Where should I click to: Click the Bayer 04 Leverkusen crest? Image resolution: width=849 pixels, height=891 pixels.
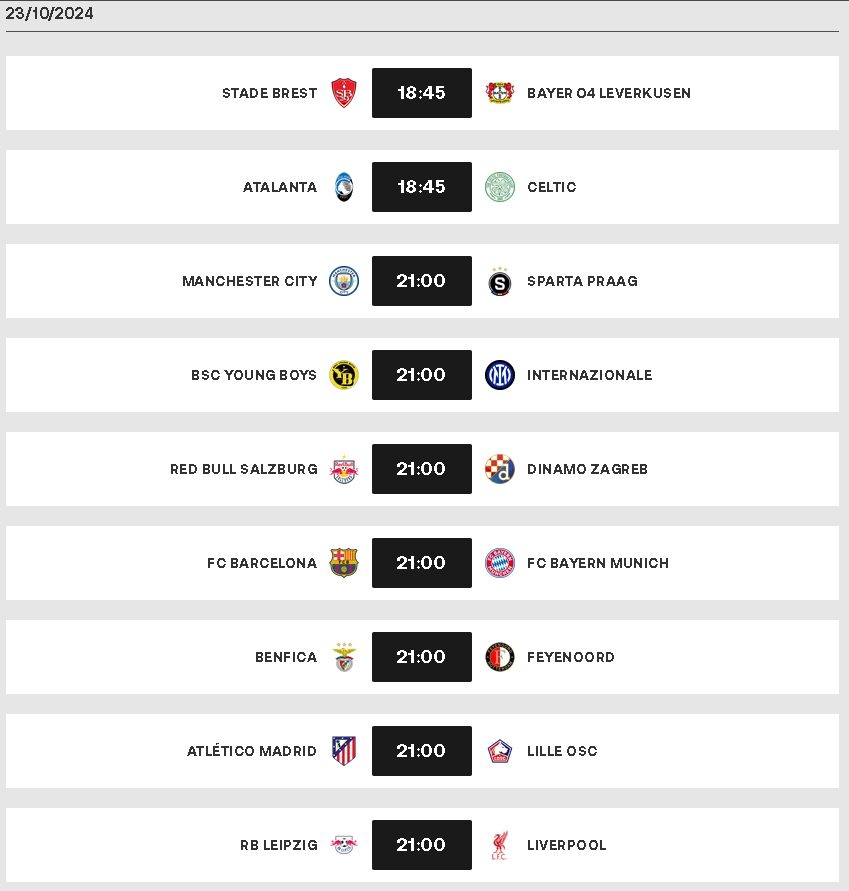500,93
